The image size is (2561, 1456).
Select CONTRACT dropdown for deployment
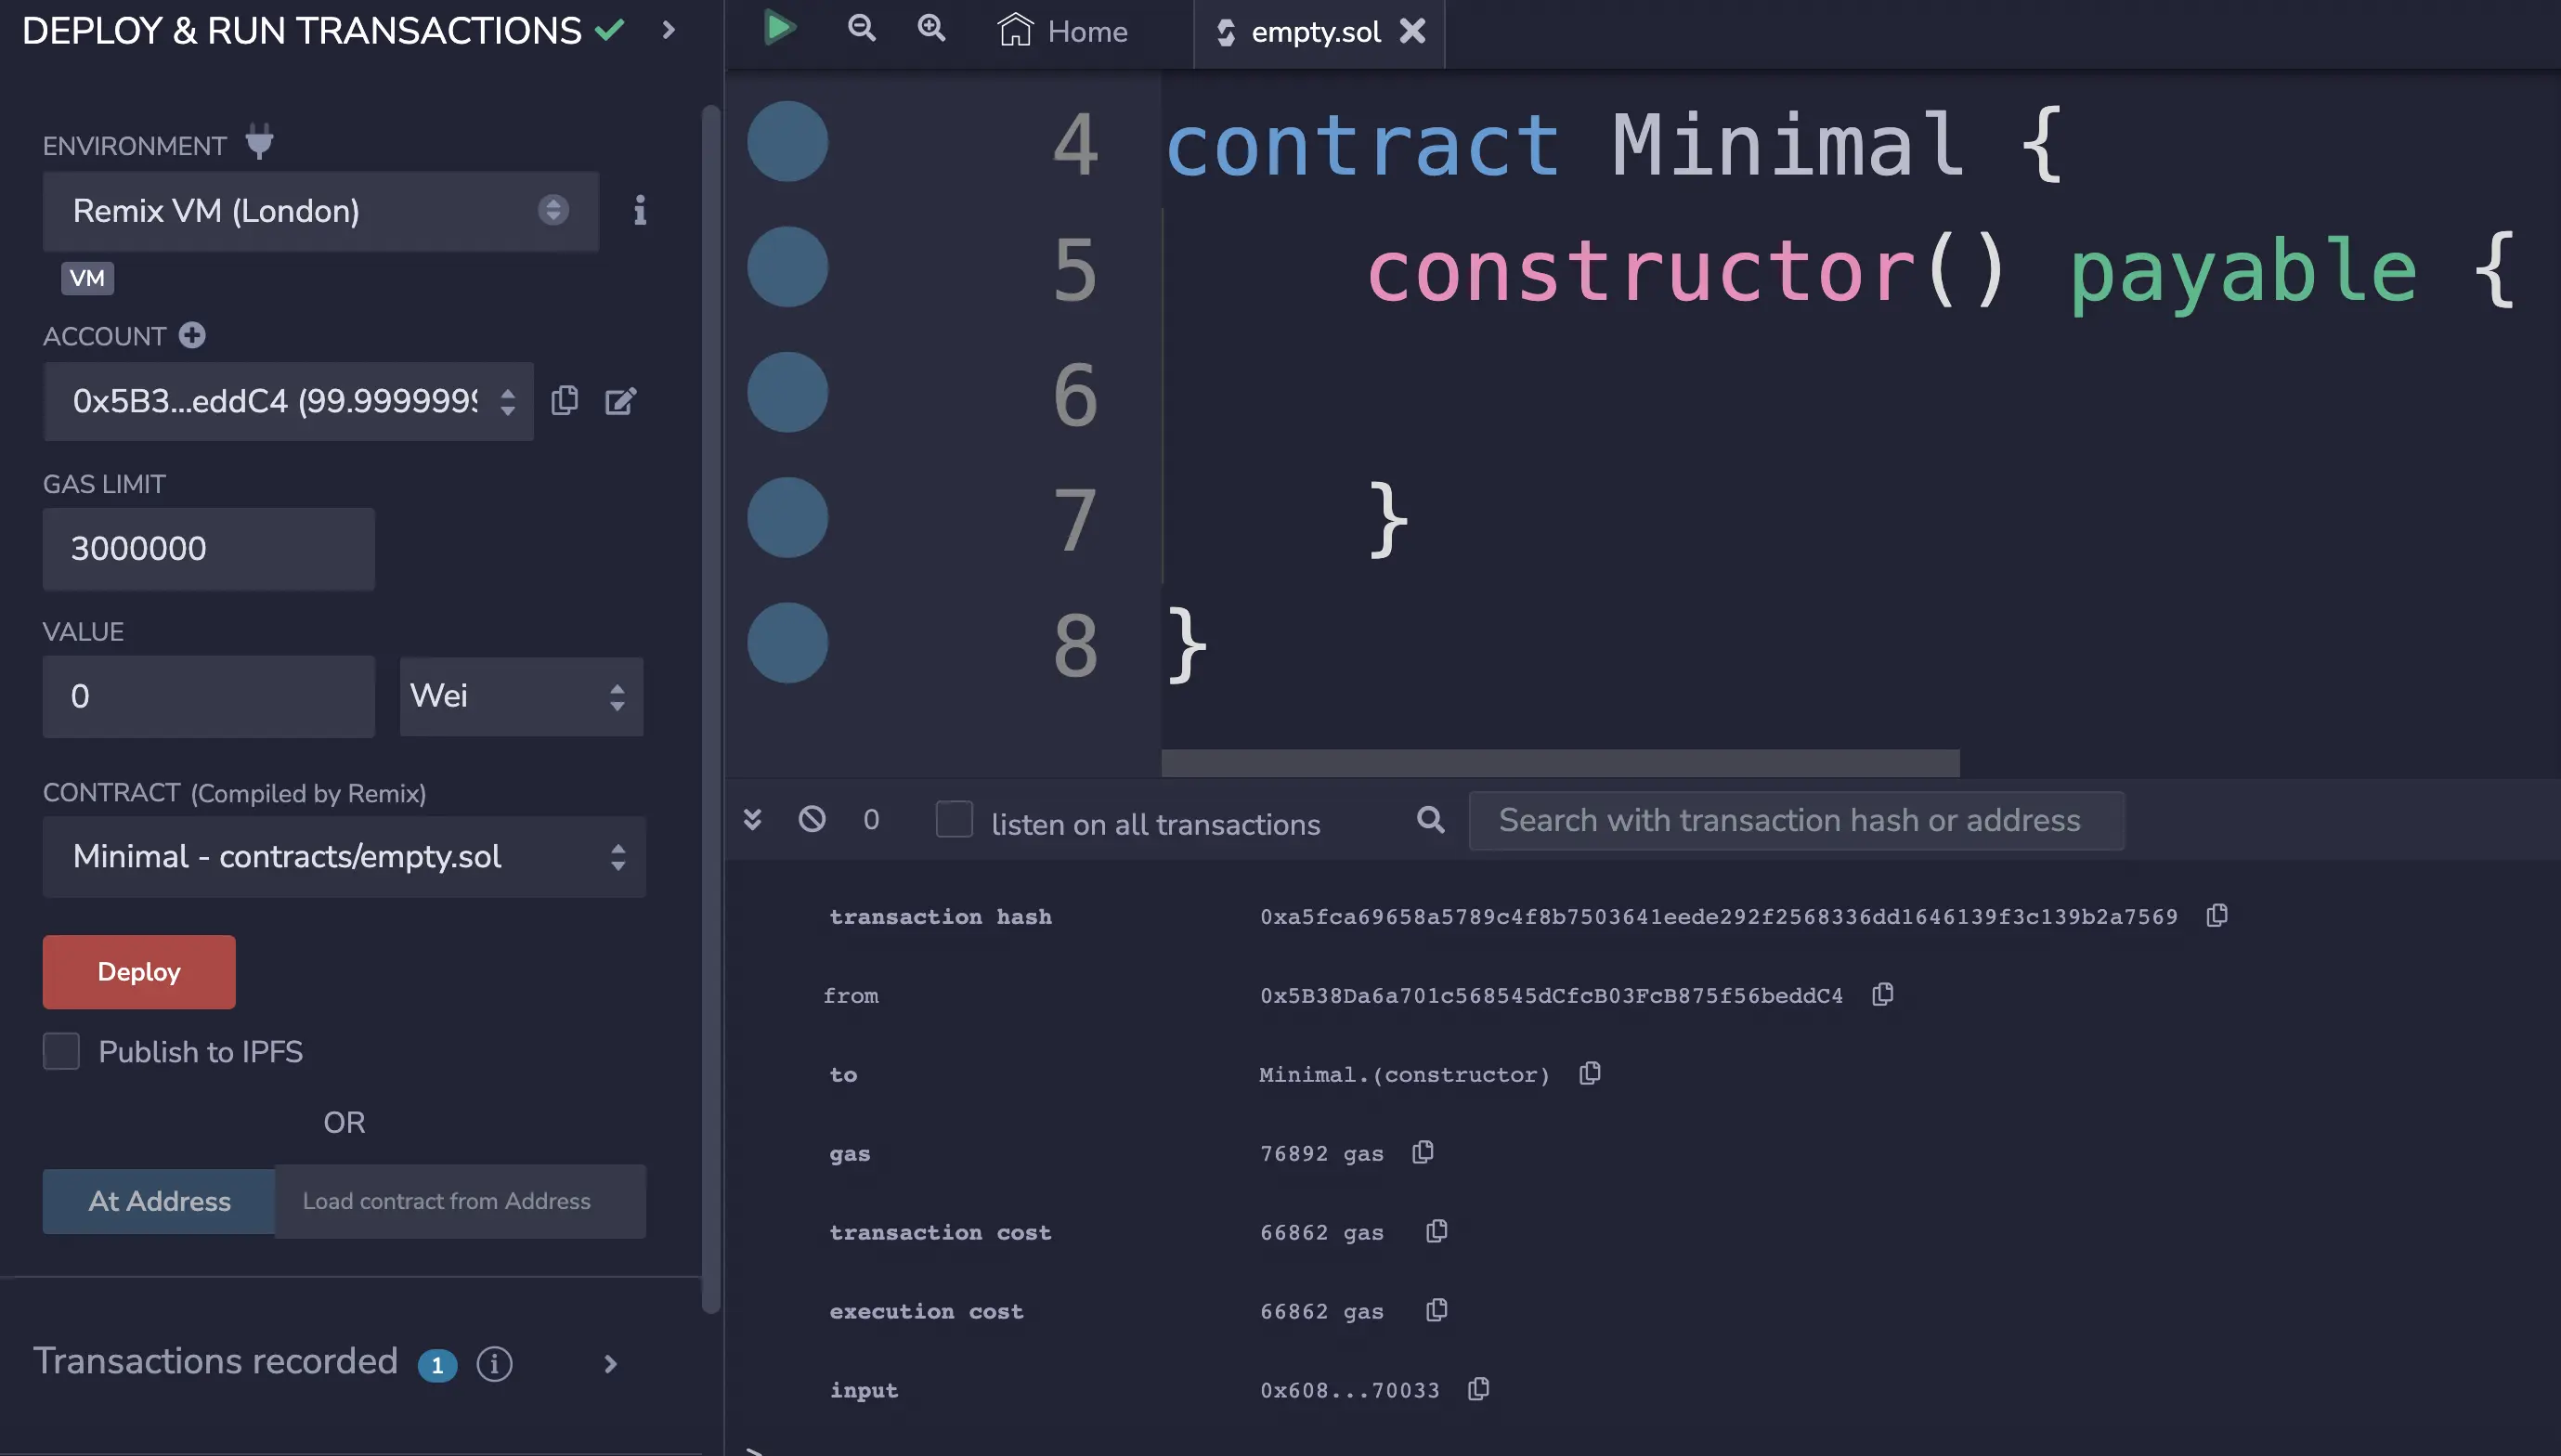tap(343, 856)
